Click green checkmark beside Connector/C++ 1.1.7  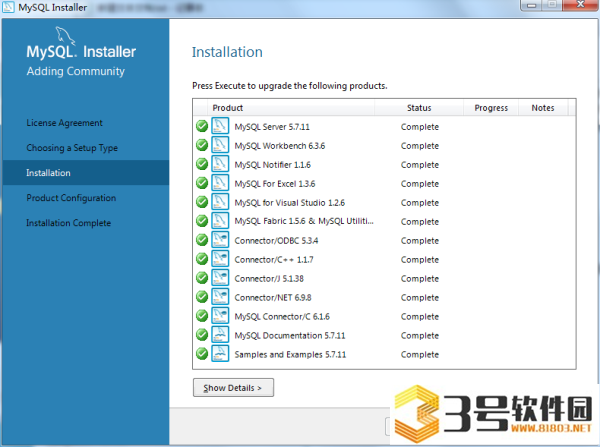coord(202,259)
